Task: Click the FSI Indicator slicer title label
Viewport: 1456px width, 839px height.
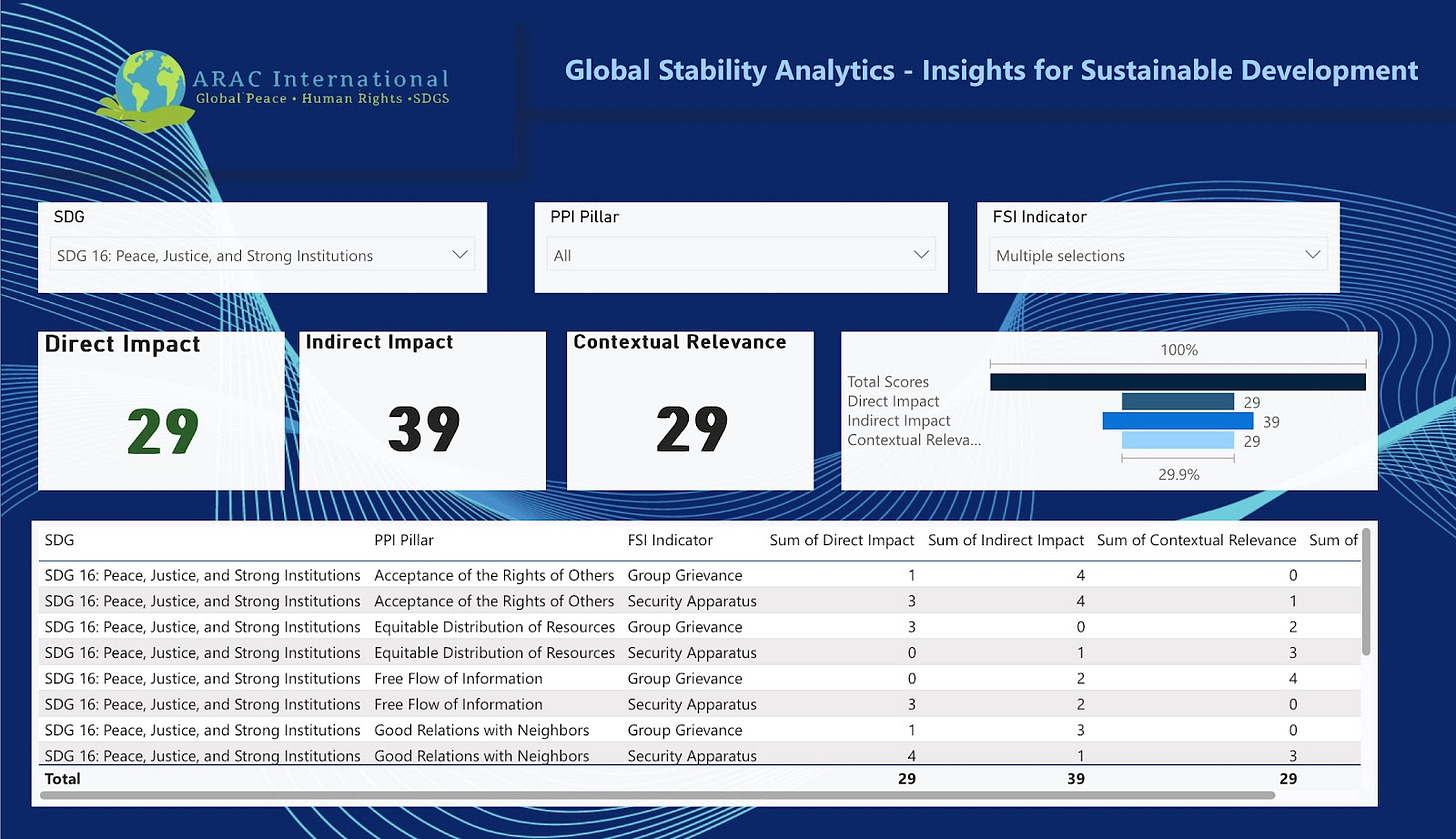Action: point(1039,216)
